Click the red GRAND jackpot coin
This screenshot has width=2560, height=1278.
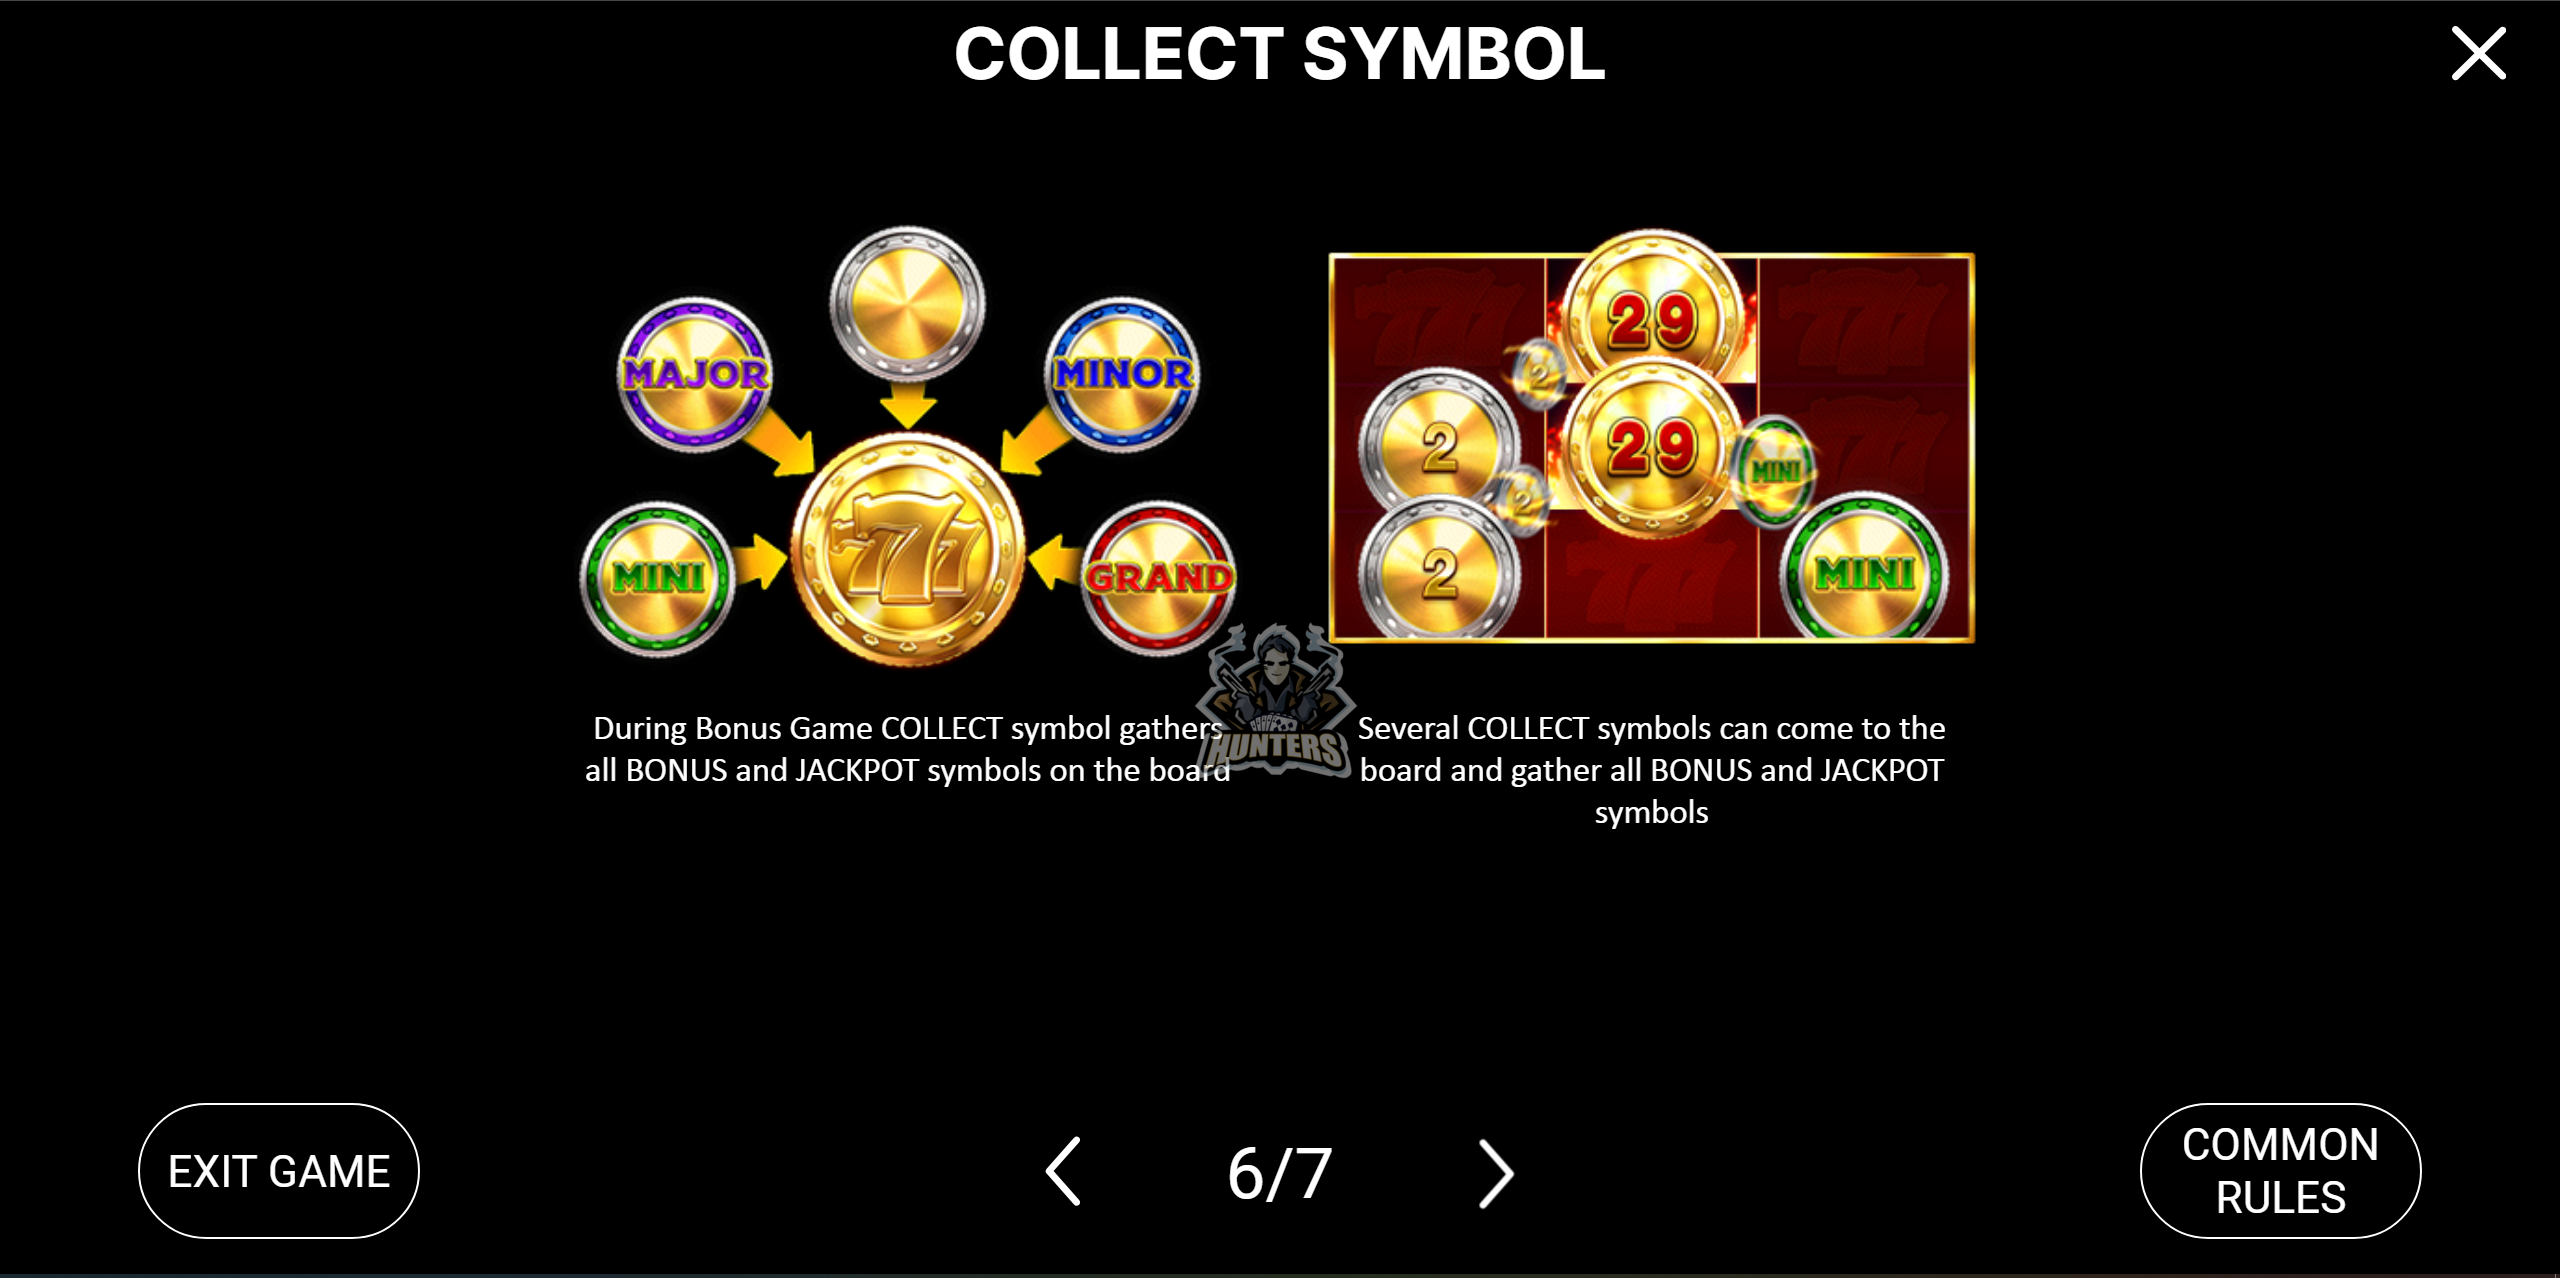(1159, 578)
